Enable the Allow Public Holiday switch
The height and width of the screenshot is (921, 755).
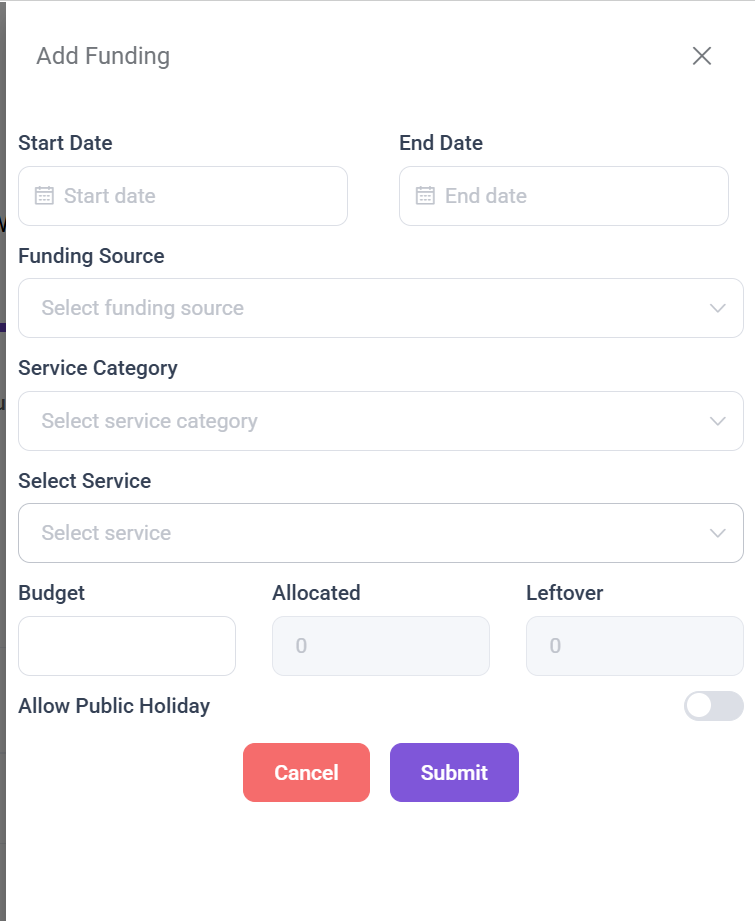[713, 706]
